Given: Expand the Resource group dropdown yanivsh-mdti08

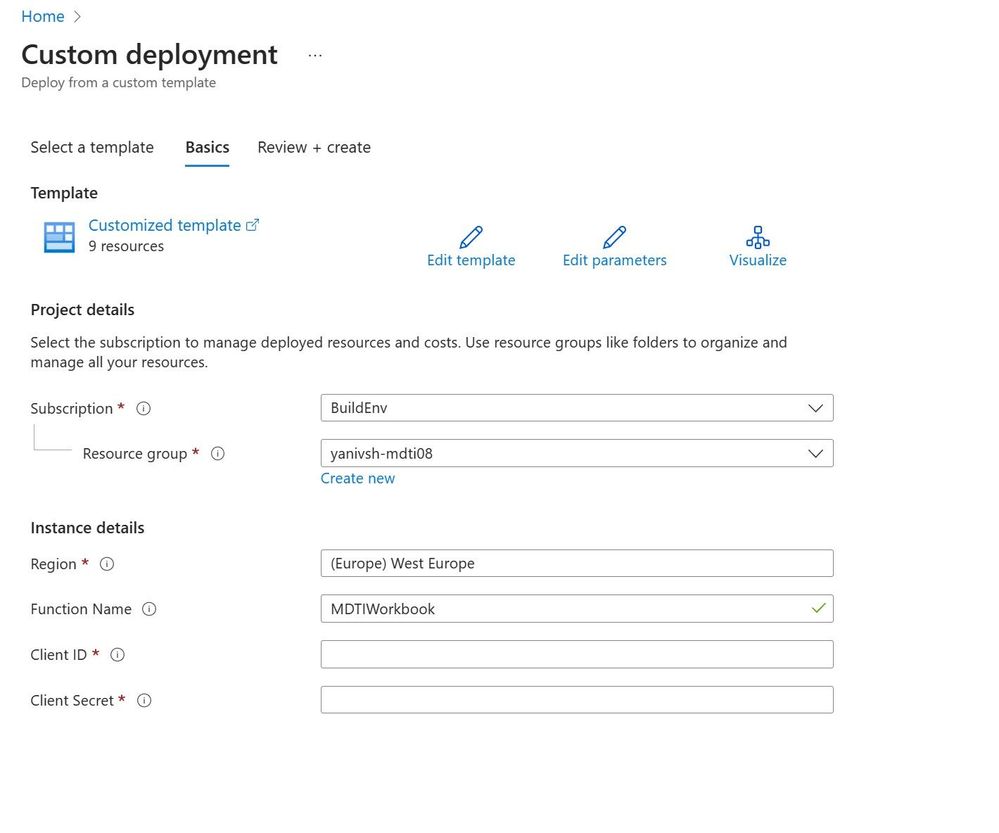Looking at the screenshot, I should pyautogui.click(x=577, y=453).
